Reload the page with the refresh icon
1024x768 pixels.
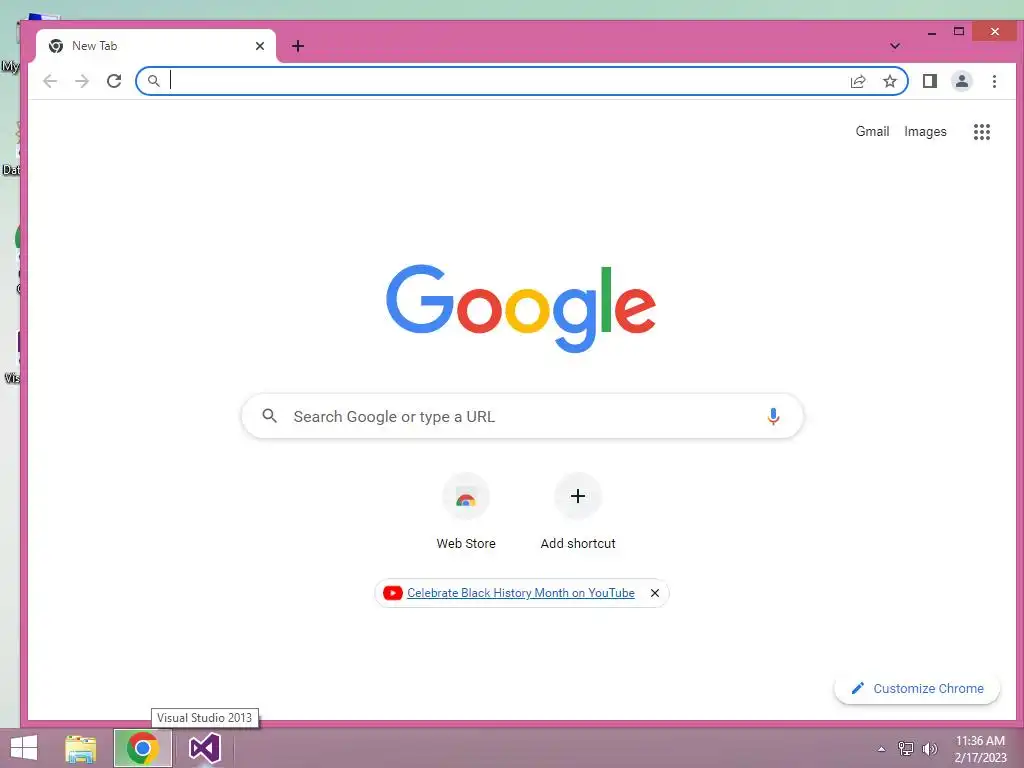click(x=114, y=81)
